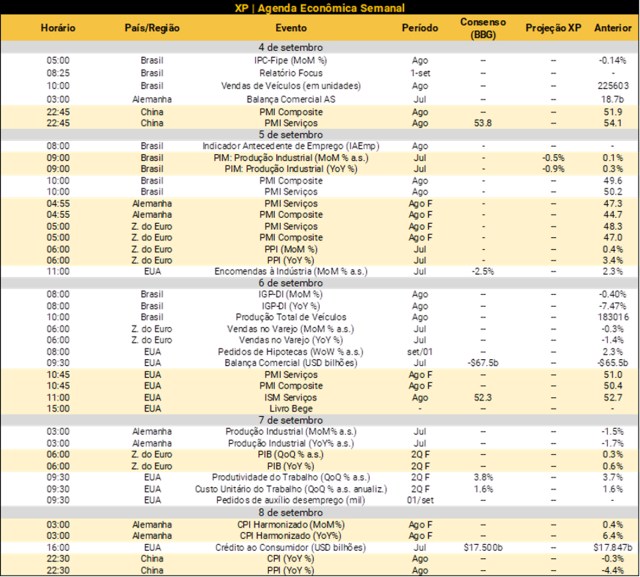Viewport: 640px width, 577px height.
Task: Select the 'PIB (QoQ % a.s.)' event cell
Action: pos(291,455)
